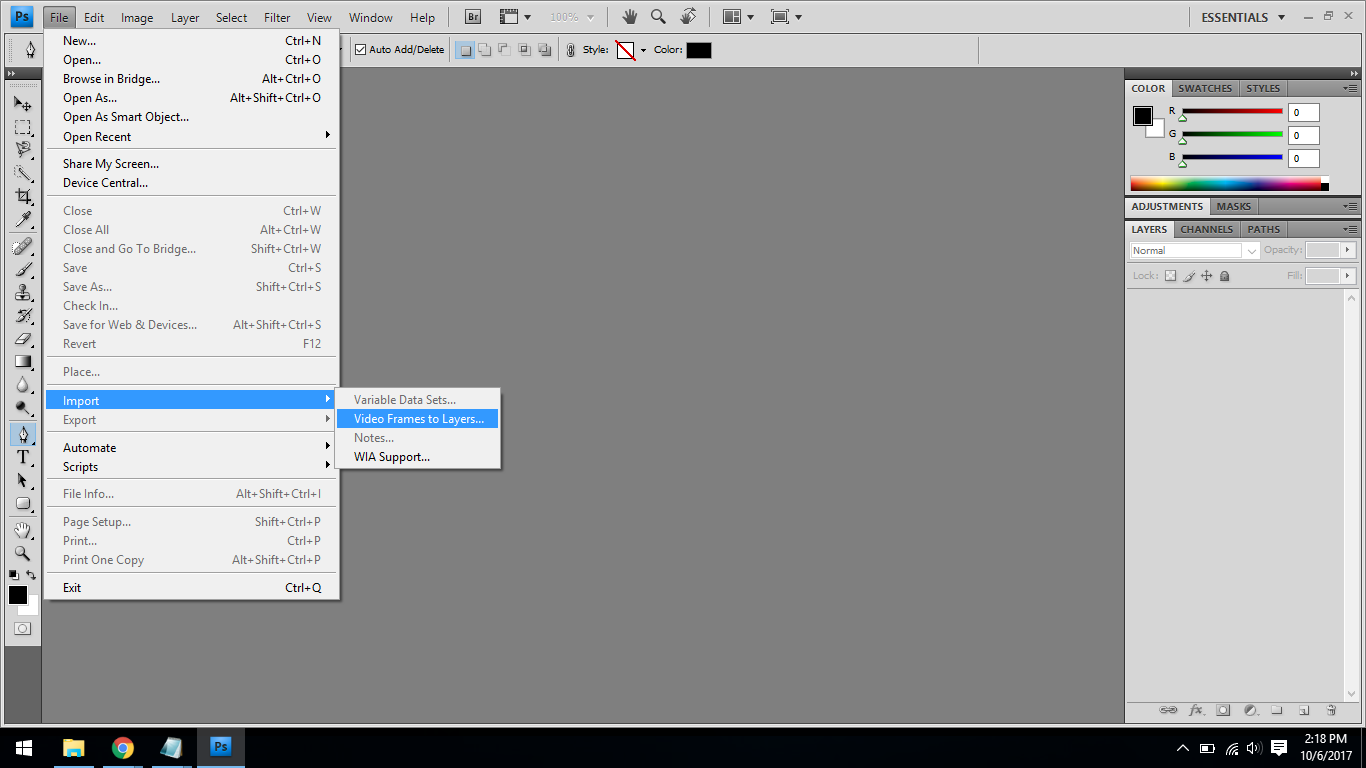Open the View Extras dropdown in the top bar

(x=515, y=17)
